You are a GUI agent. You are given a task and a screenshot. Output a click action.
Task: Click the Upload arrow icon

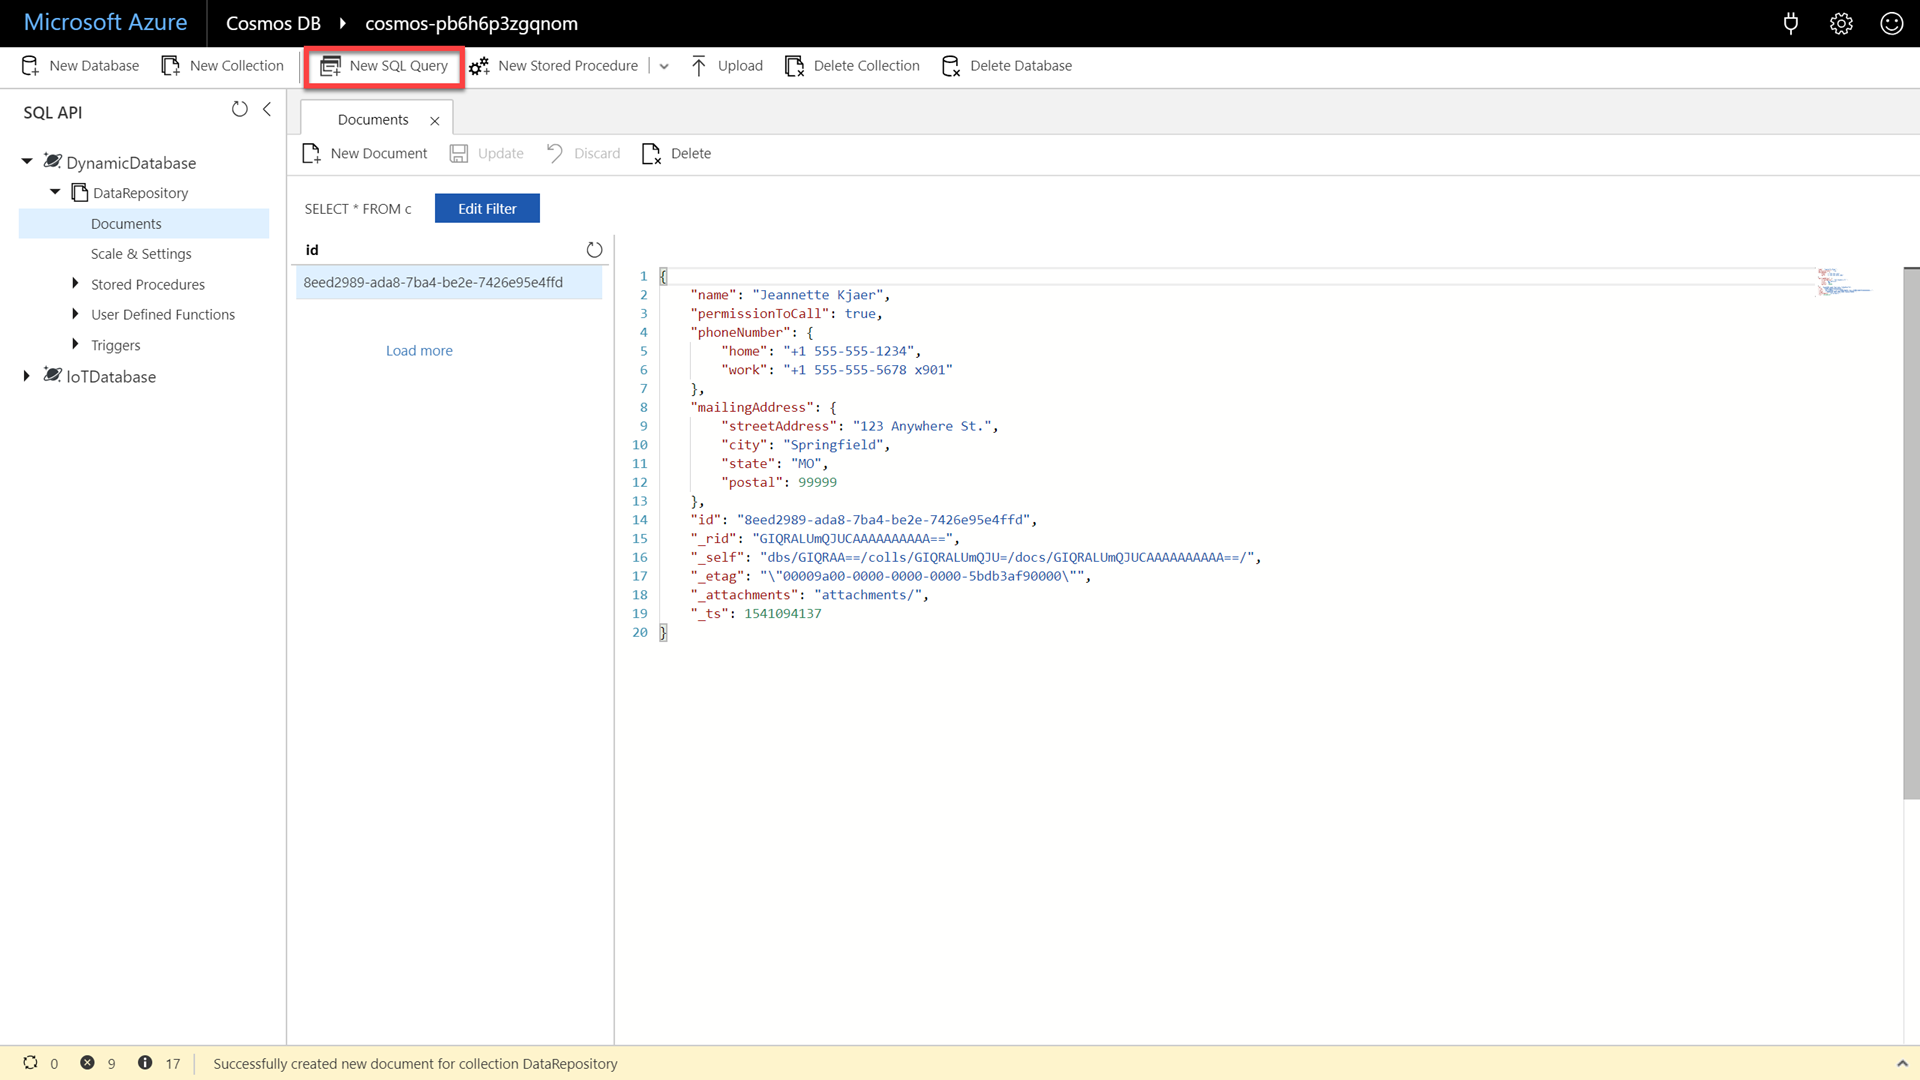[699, 66]
